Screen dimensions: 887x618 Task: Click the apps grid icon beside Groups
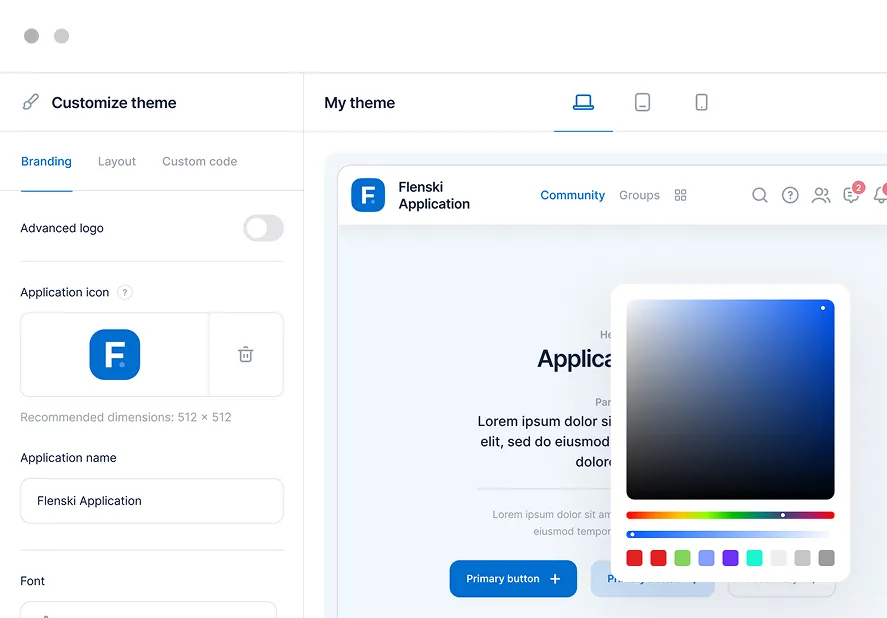[681, 195]
